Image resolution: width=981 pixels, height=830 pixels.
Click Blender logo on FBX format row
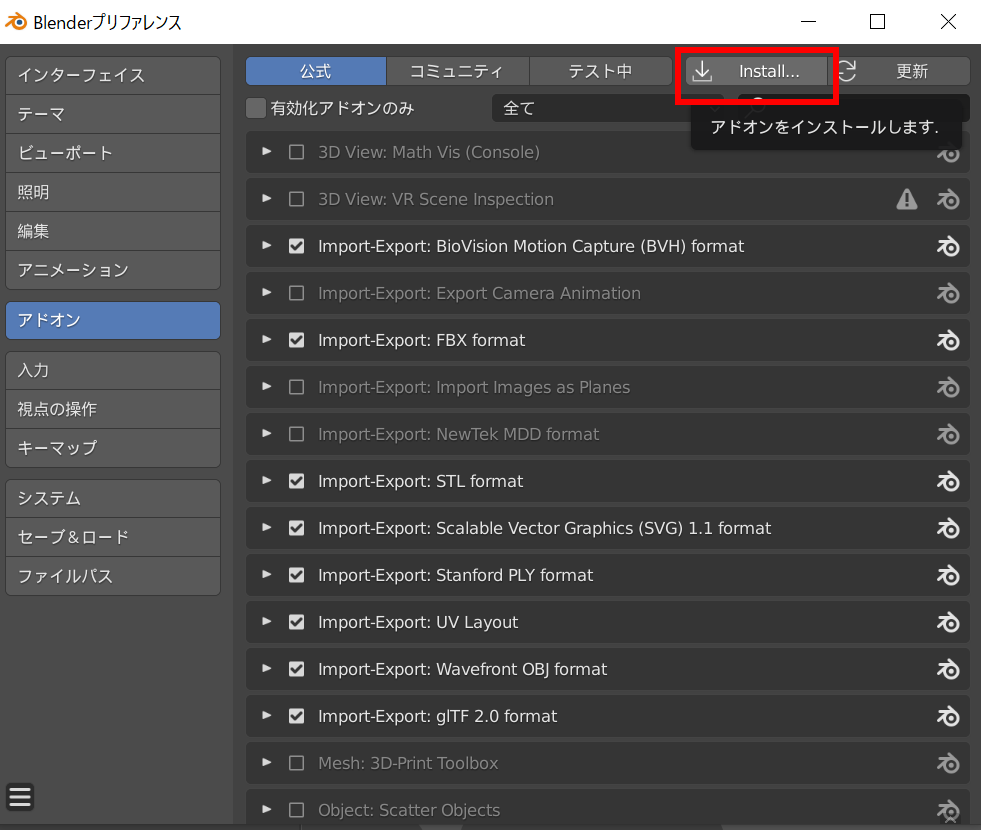click(948, 340)
